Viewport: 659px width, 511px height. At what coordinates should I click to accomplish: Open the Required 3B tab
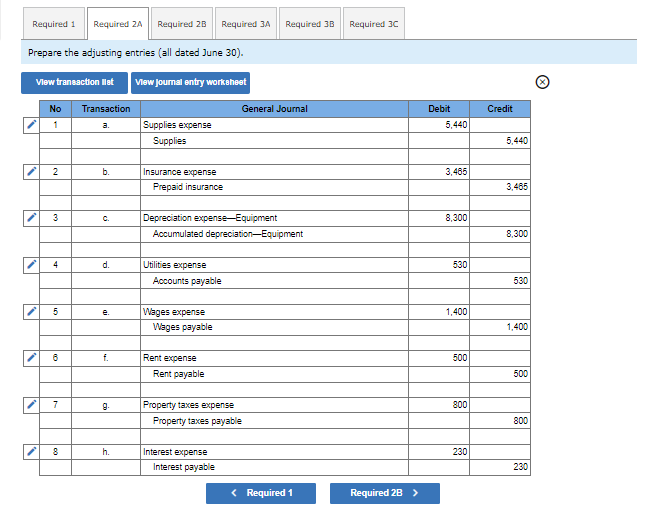[x=310, y=24]
